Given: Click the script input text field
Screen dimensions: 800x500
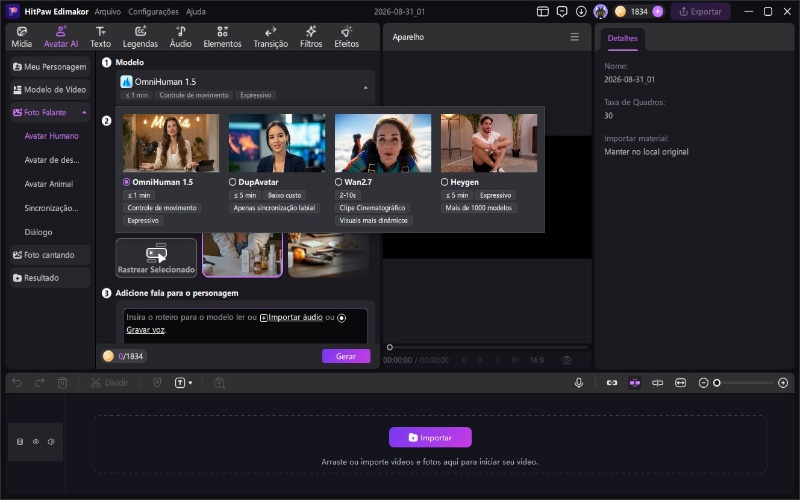Looking at the screenshot, I should point(245,326).
